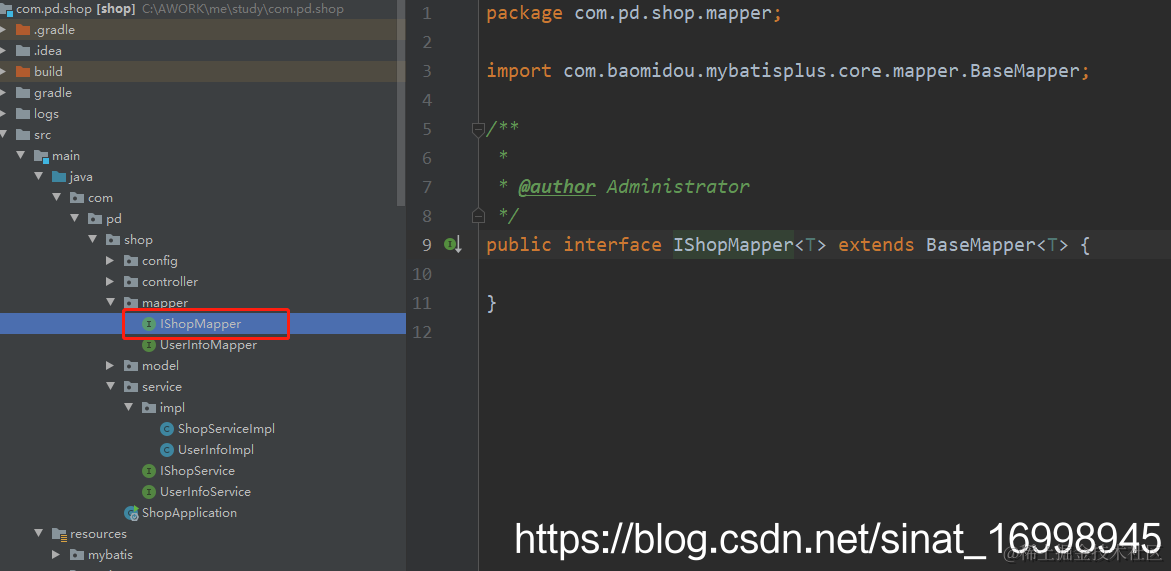
Task: Collapse the mapper package arrow
Action: coord(111,302)
